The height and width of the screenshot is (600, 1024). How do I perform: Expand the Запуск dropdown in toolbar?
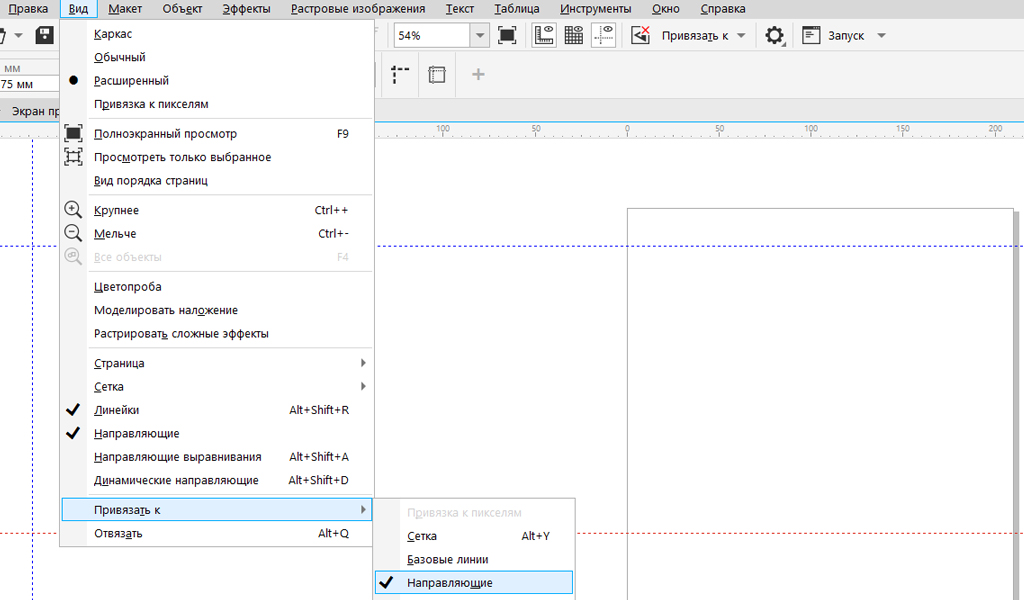[x=881, y=36]
